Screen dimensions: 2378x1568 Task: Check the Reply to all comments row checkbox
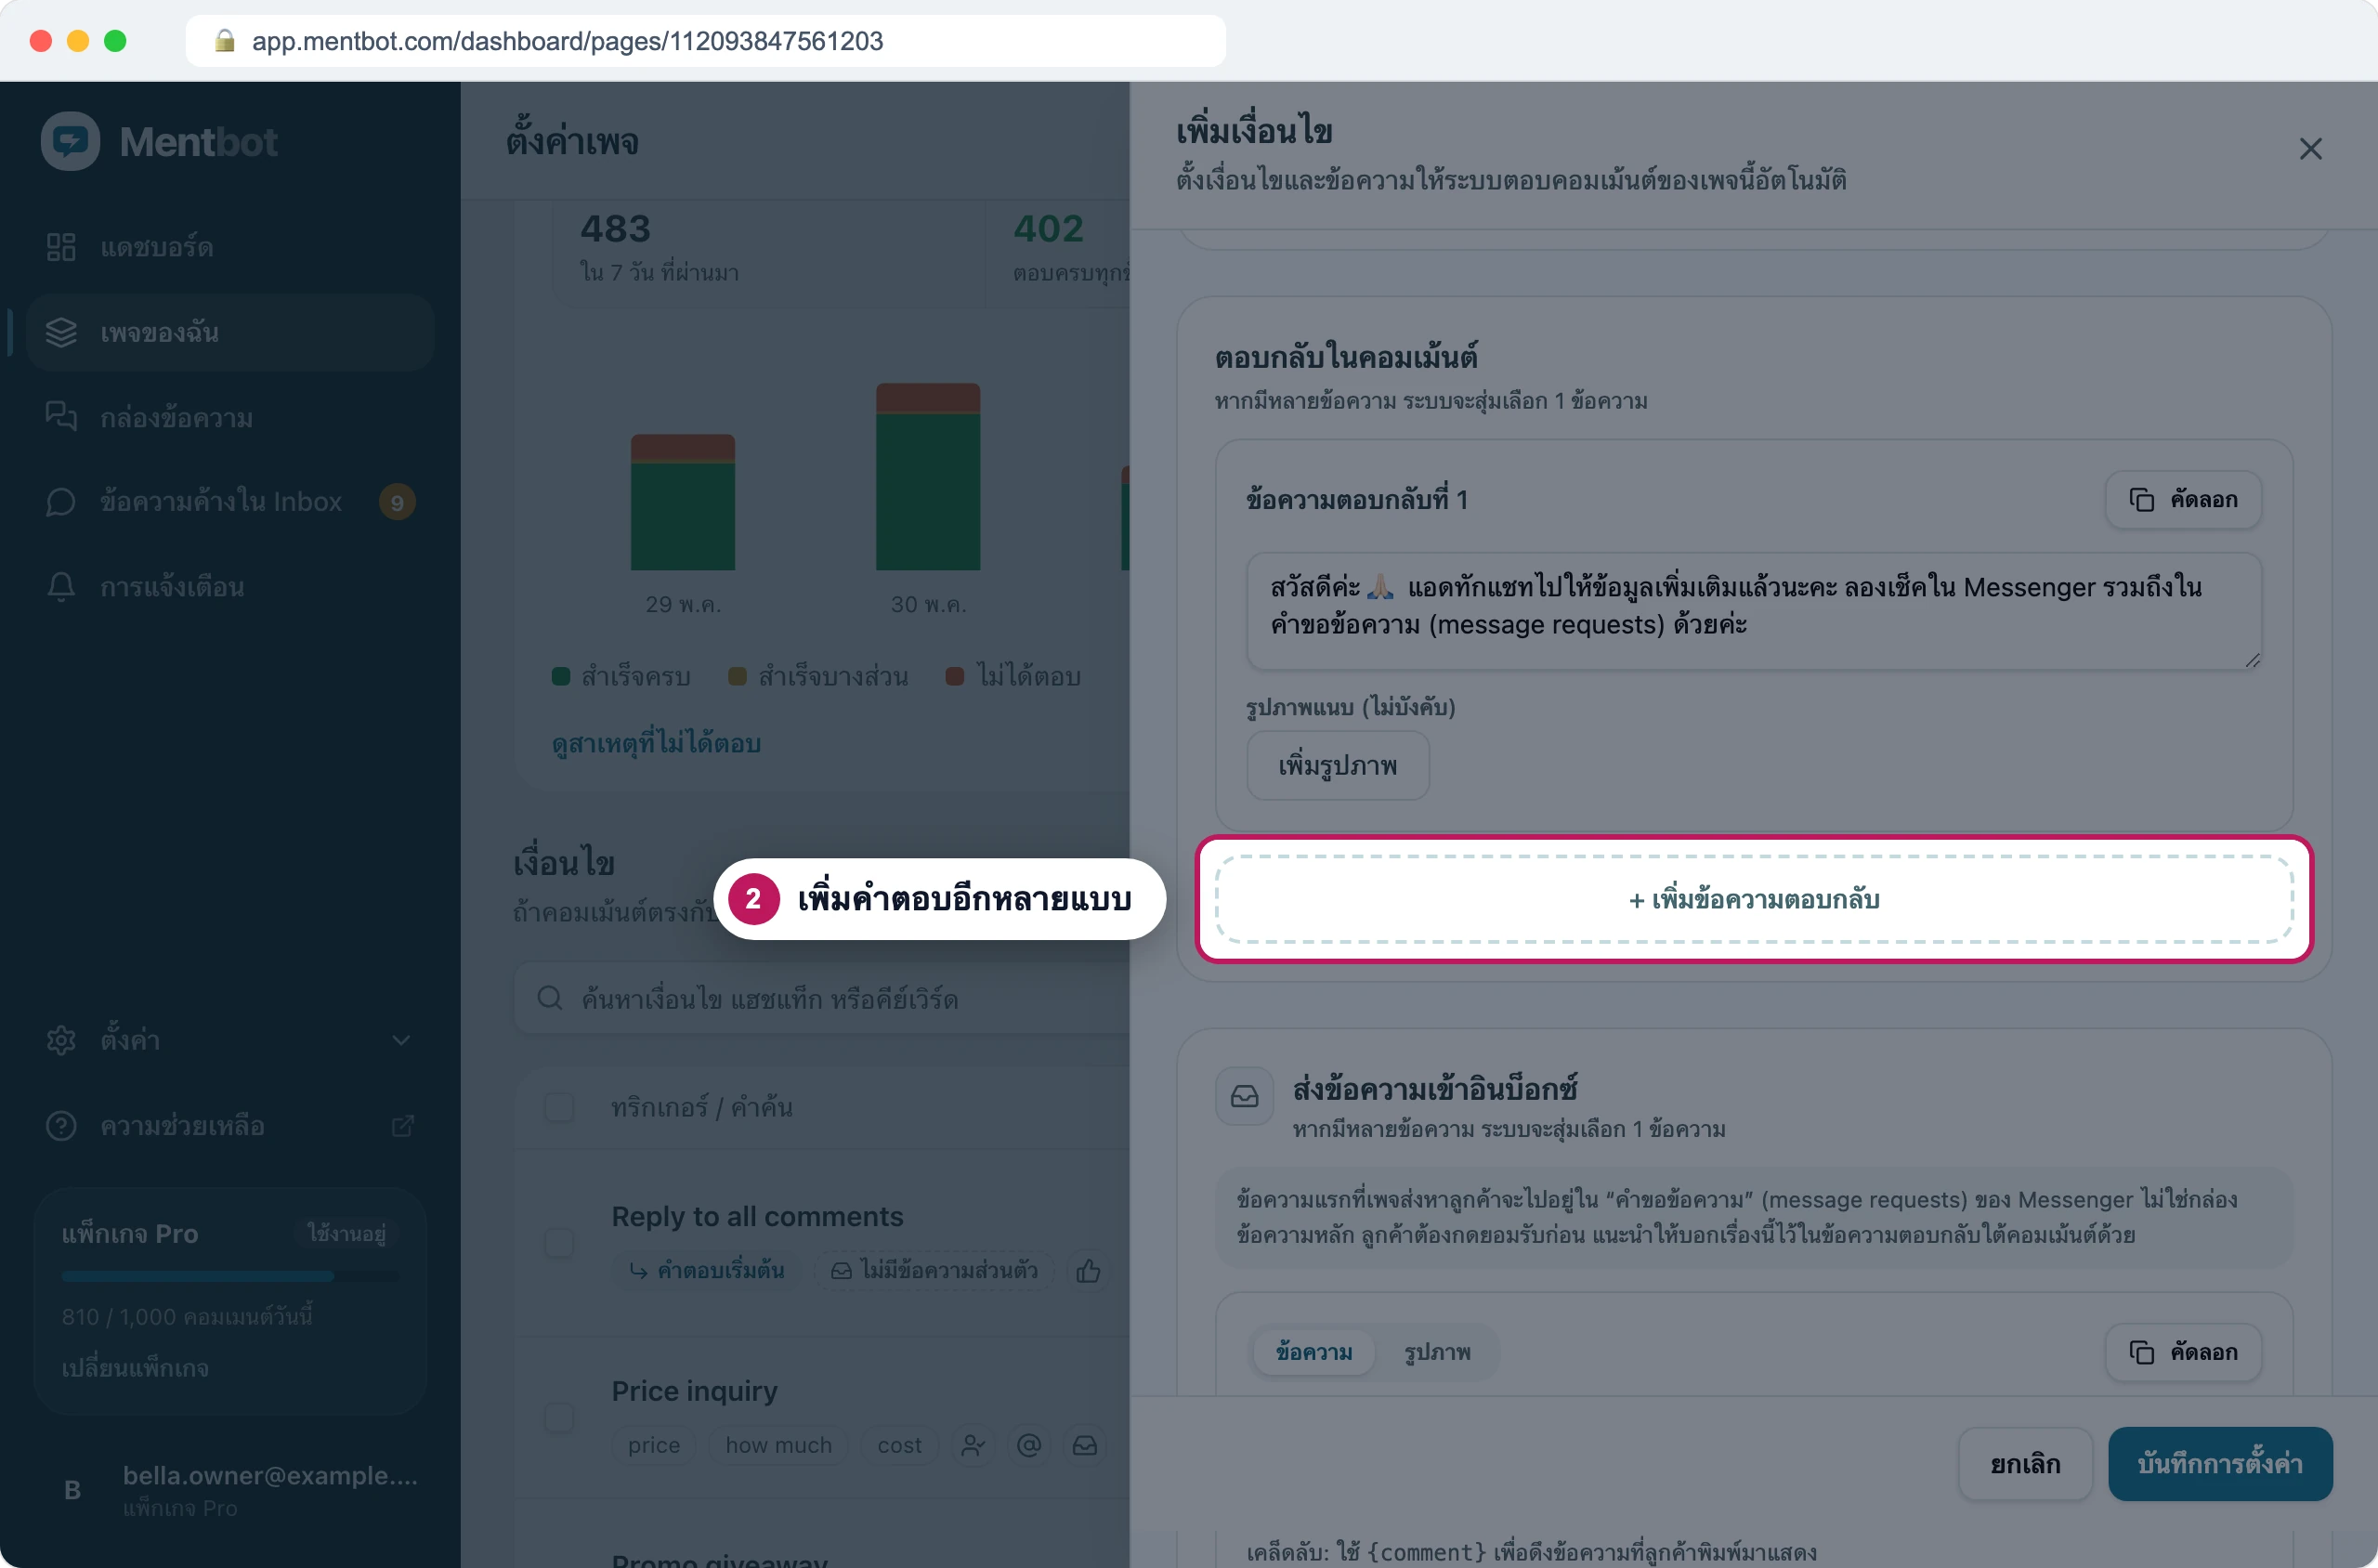point(559,1243)
